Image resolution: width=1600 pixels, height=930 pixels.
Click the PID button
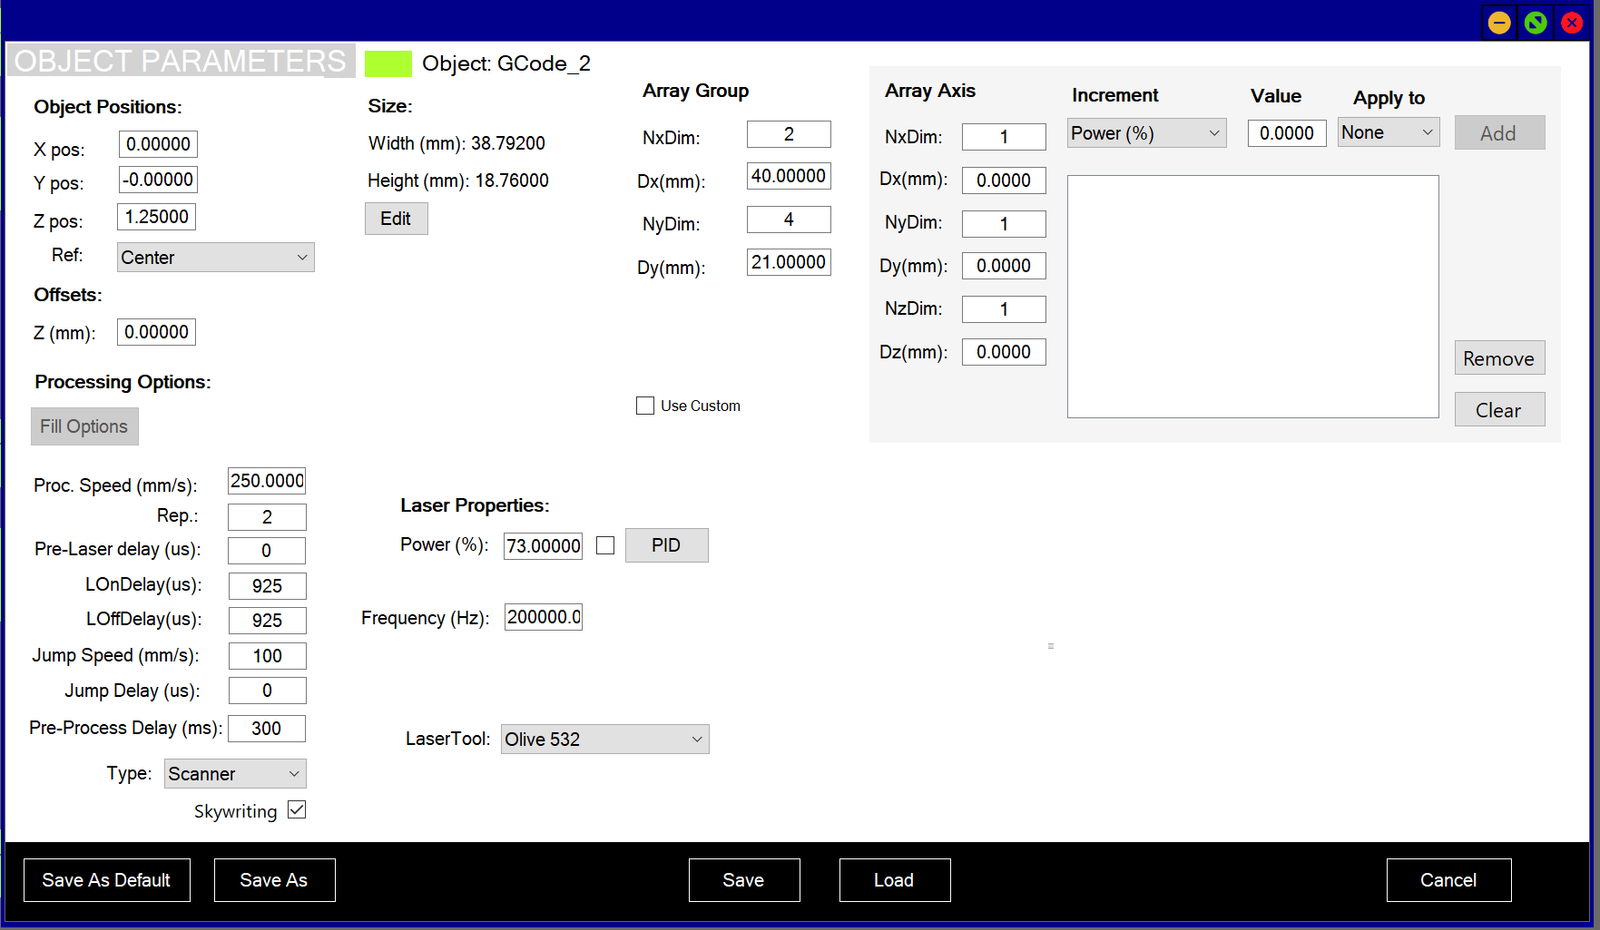666,545
